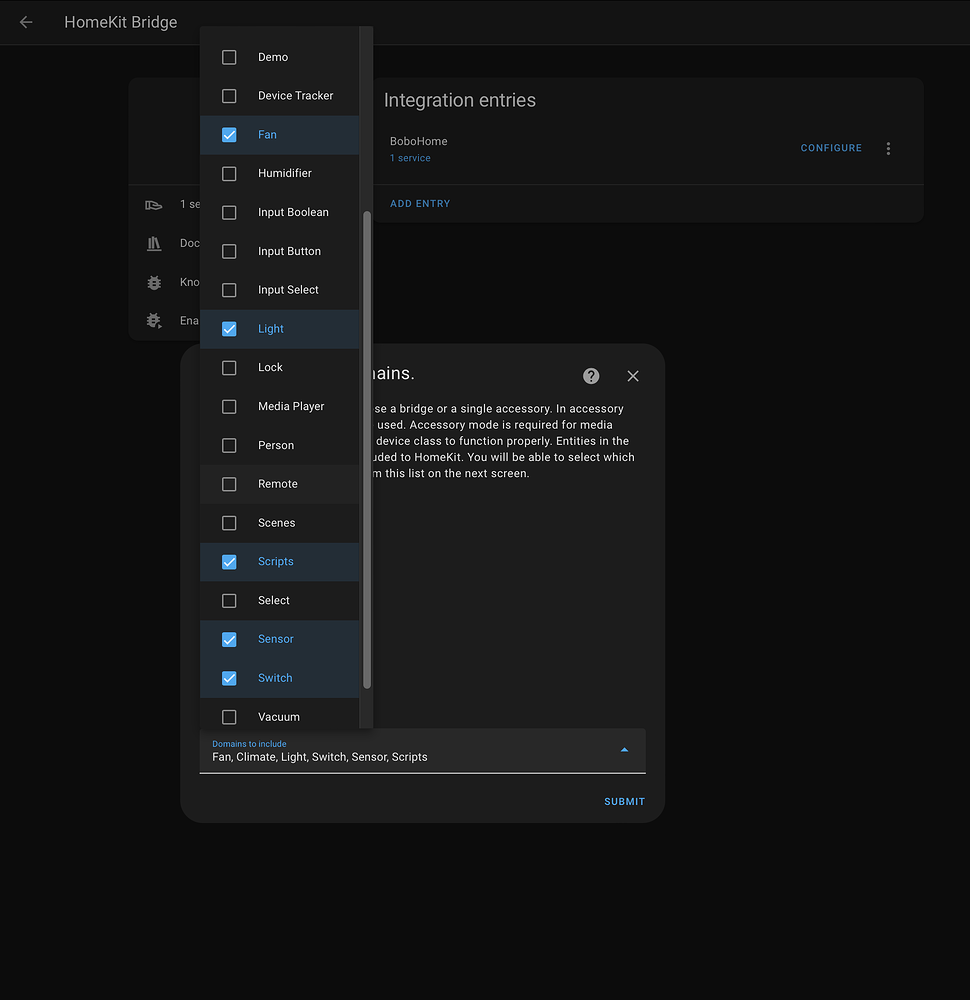
Task: Collapse the Domains to include dropdown
Action: 624,748
